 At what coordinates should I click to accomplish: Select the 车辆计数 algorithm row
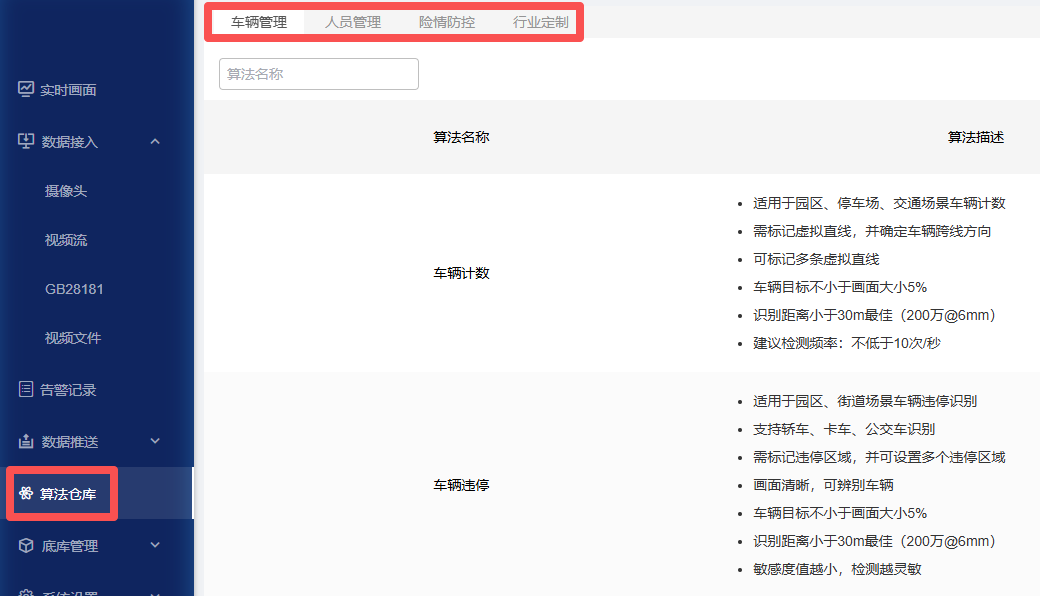coord(461,273)
